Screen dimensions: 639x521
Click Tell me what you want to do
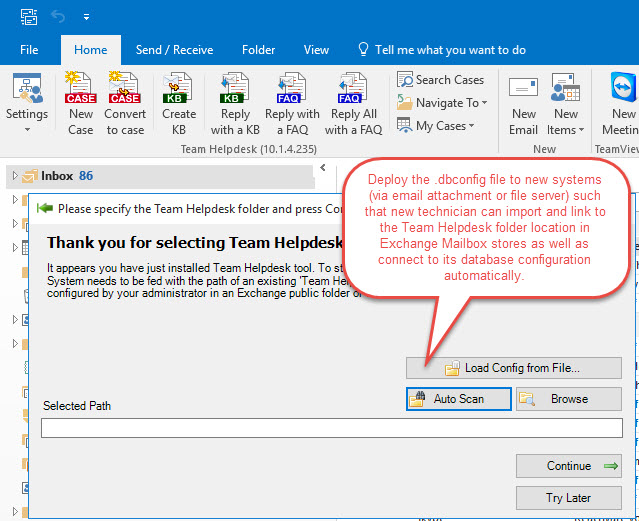tap(449, 50)
